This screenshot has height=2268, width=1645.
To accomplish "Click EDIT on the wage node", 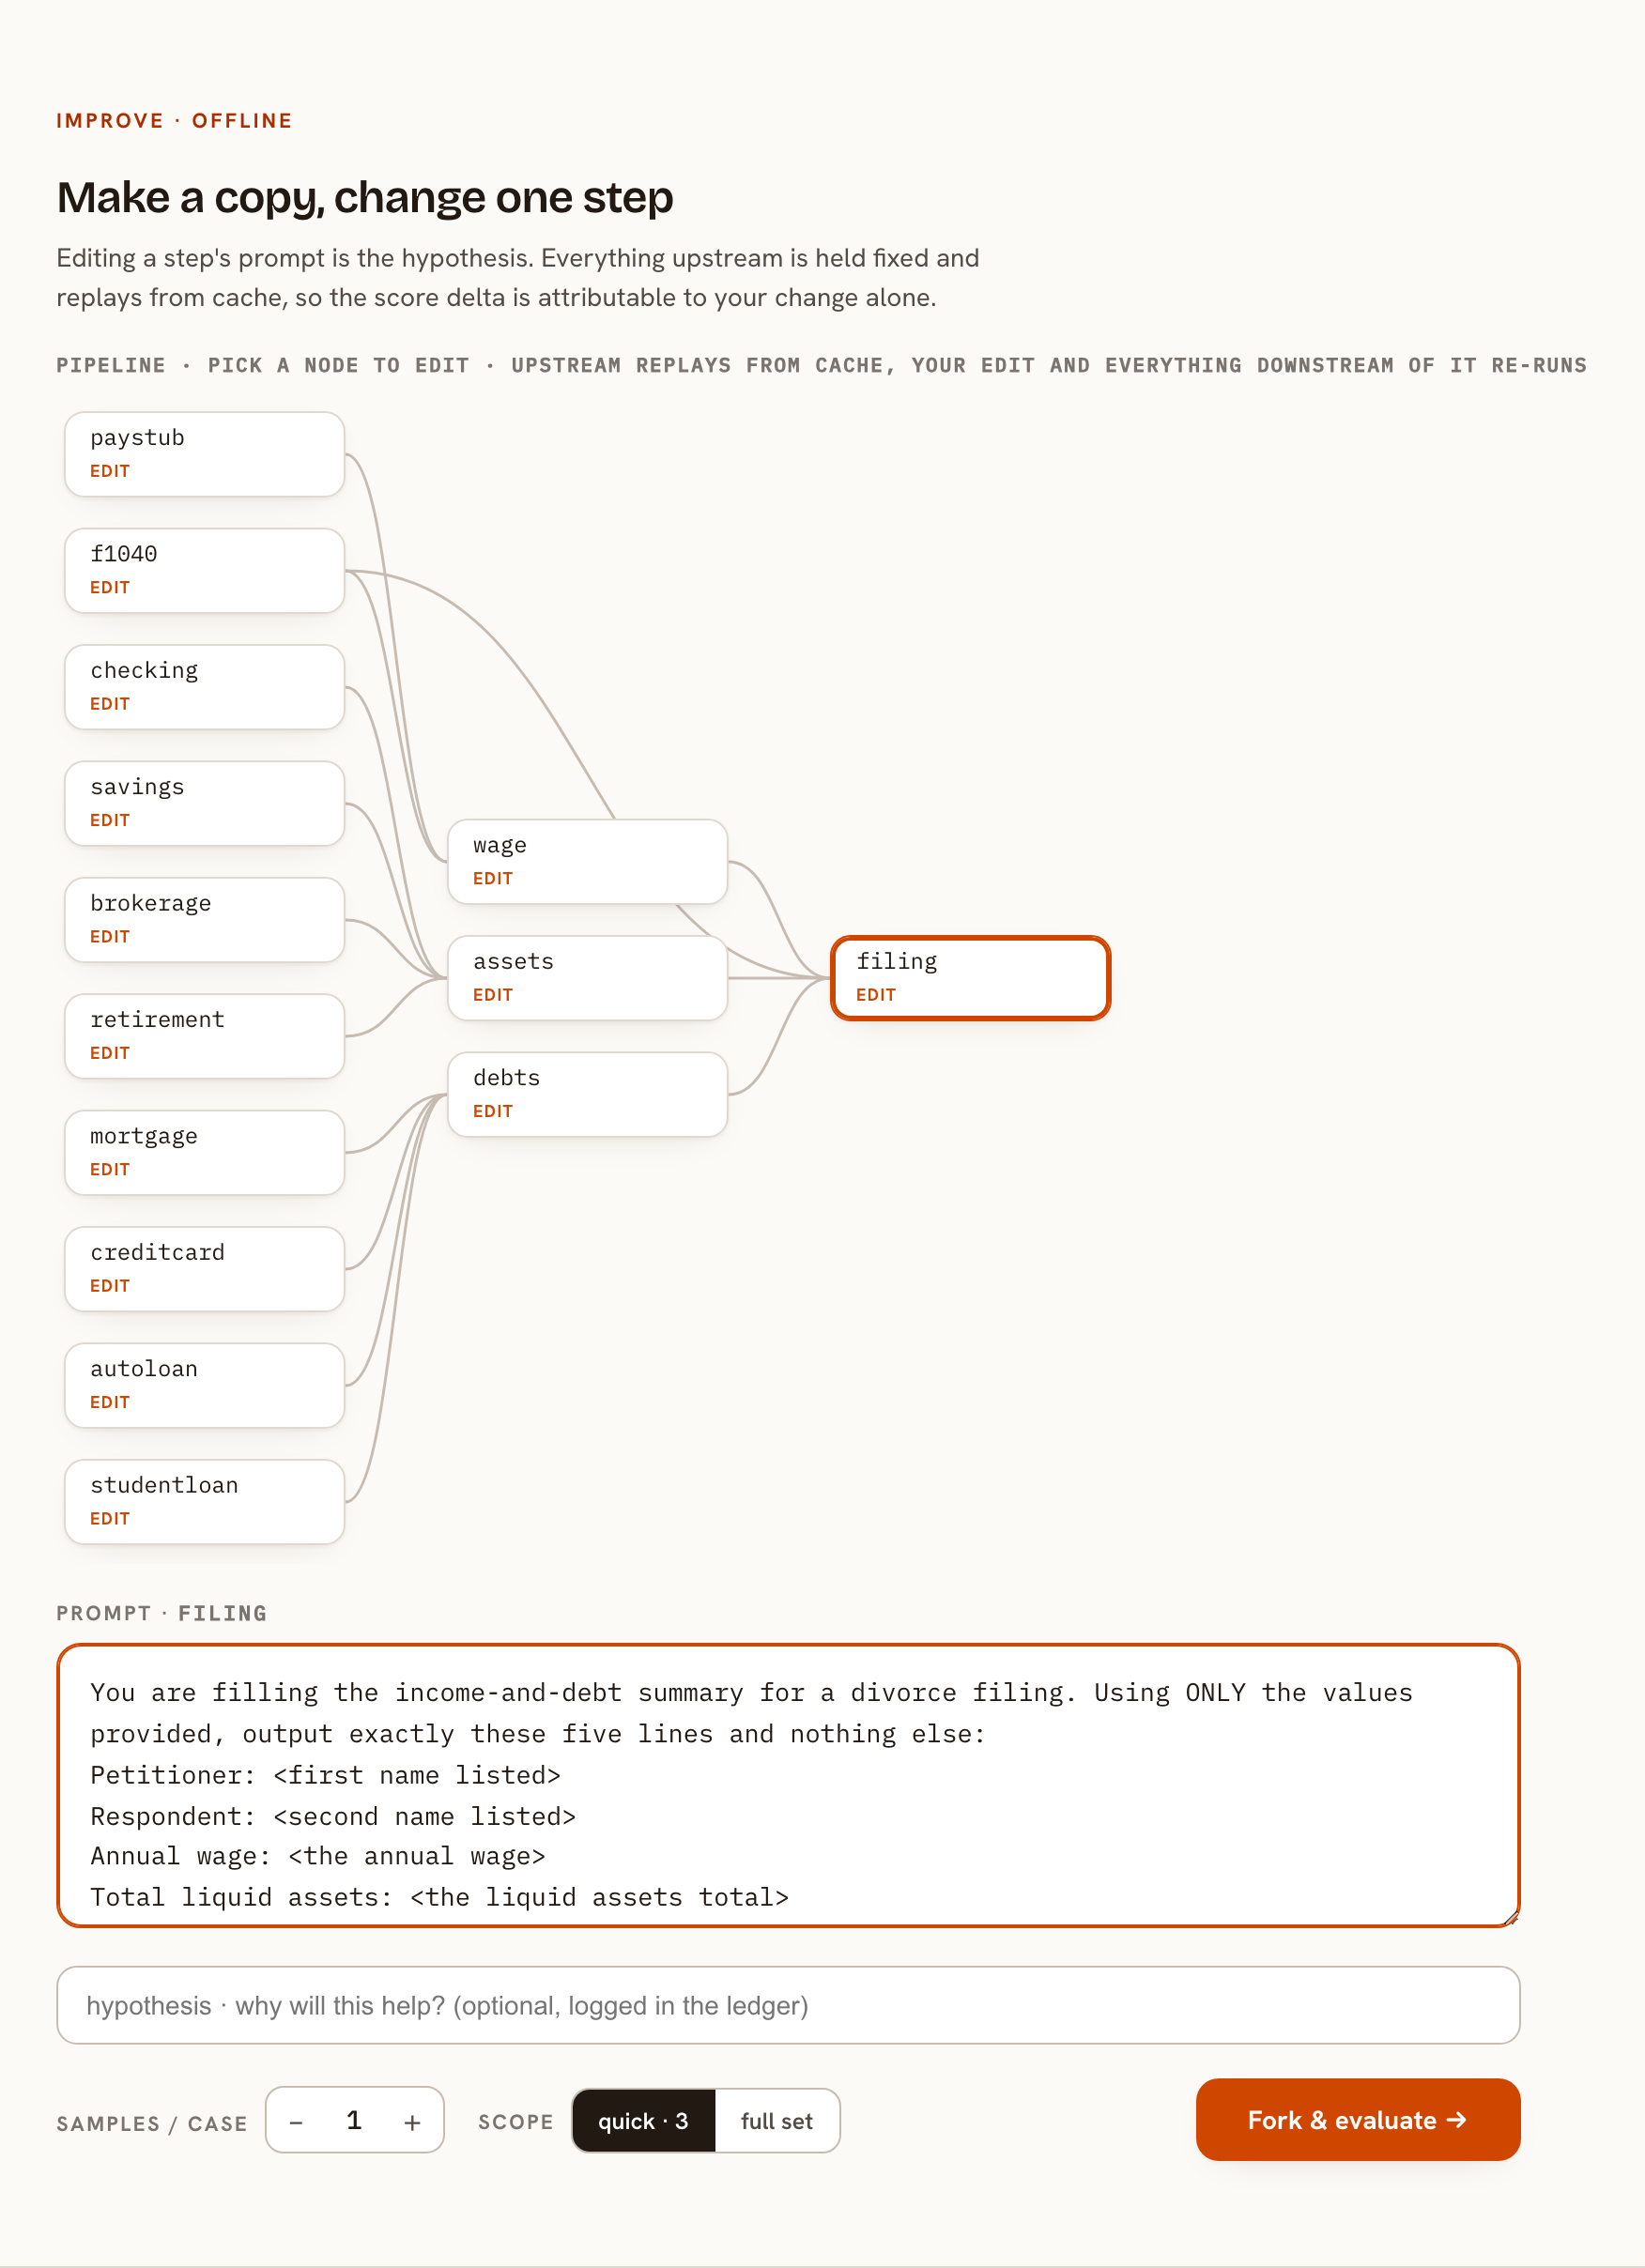I will pos(493,879).
